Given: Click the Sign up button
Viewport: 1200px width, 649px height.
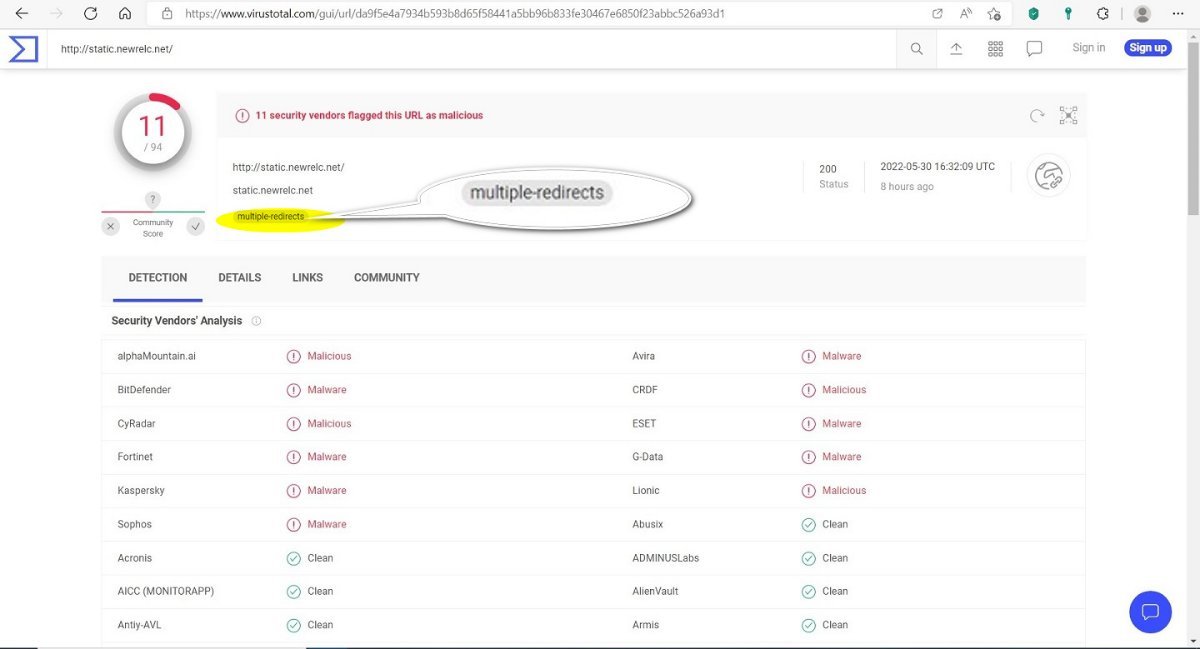Looking at the screenshot, I should tap(1147, 48).
